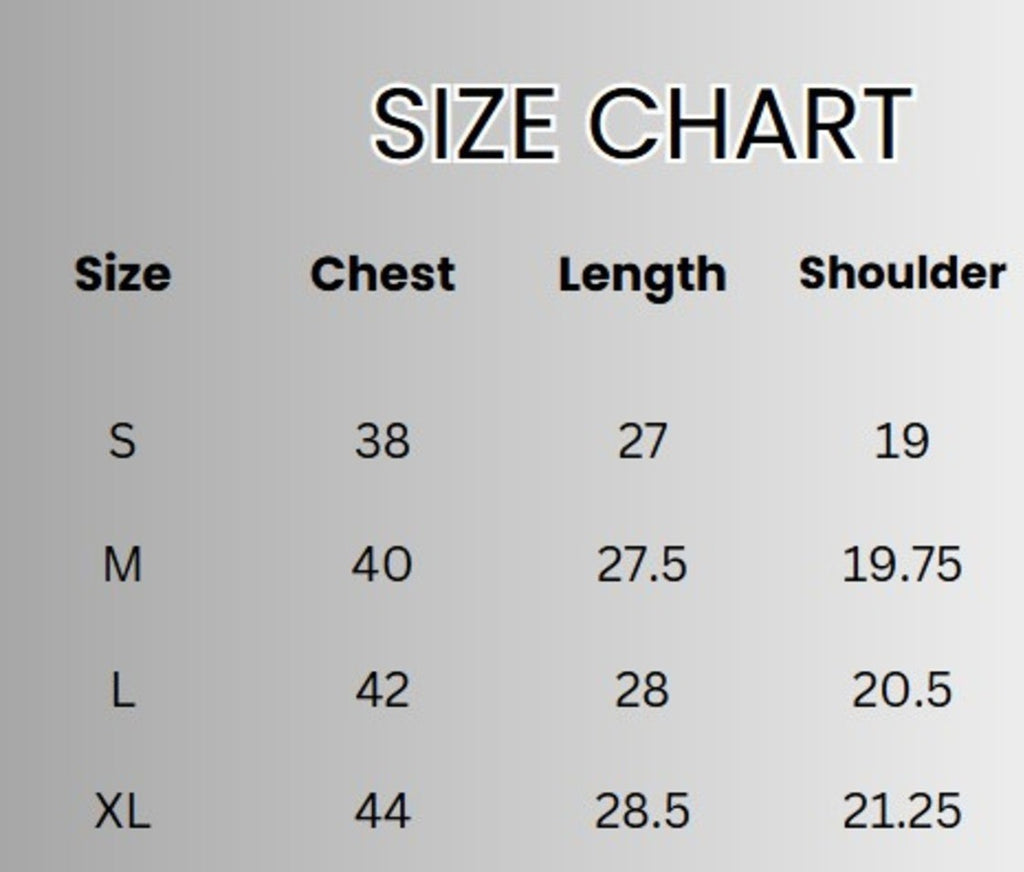Click the Shoulder column header
The height and width of the screenshot is (872, 1024).
pos(902,272)
